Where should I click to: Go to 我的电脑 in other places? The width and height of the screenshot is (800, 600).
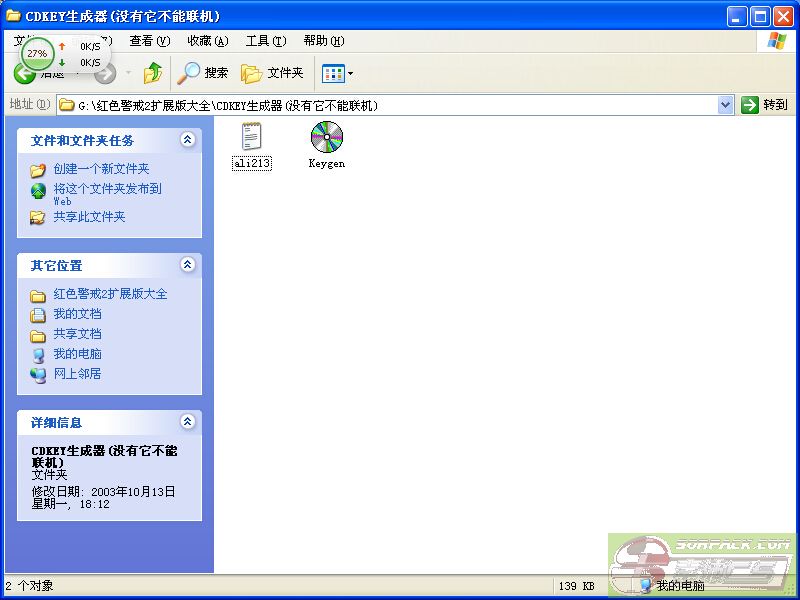77,354
